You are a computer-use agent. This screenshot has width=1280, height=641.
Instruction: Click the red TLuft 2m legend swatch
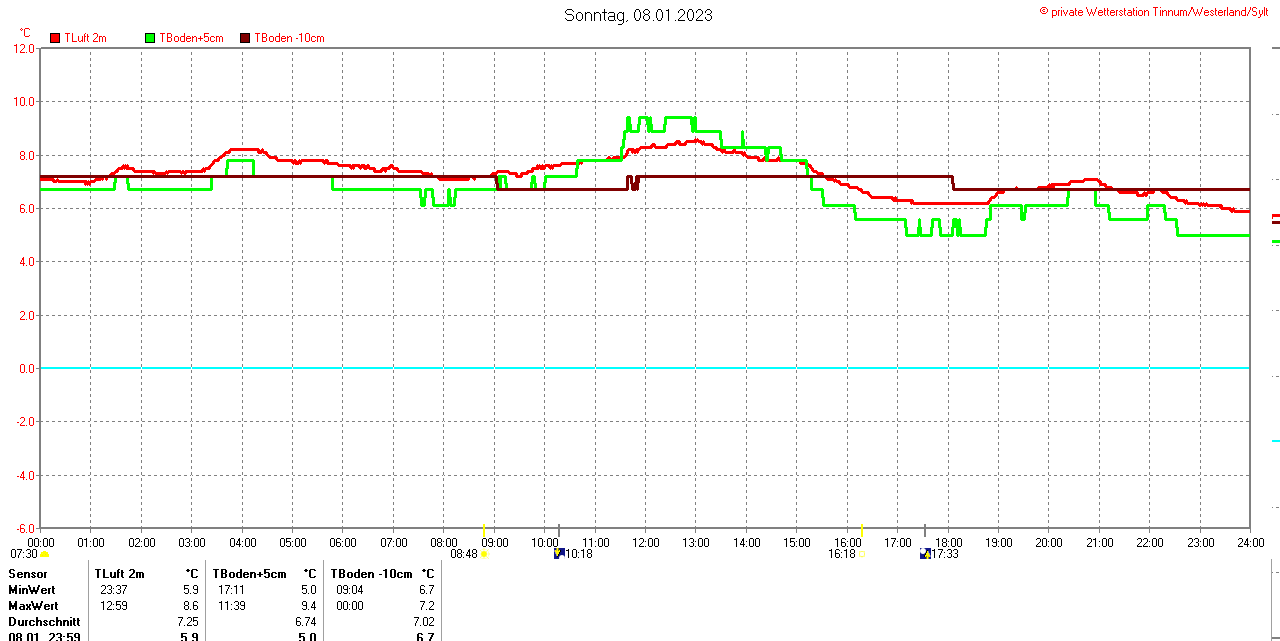pyautogui.click(x=55, y=38)
